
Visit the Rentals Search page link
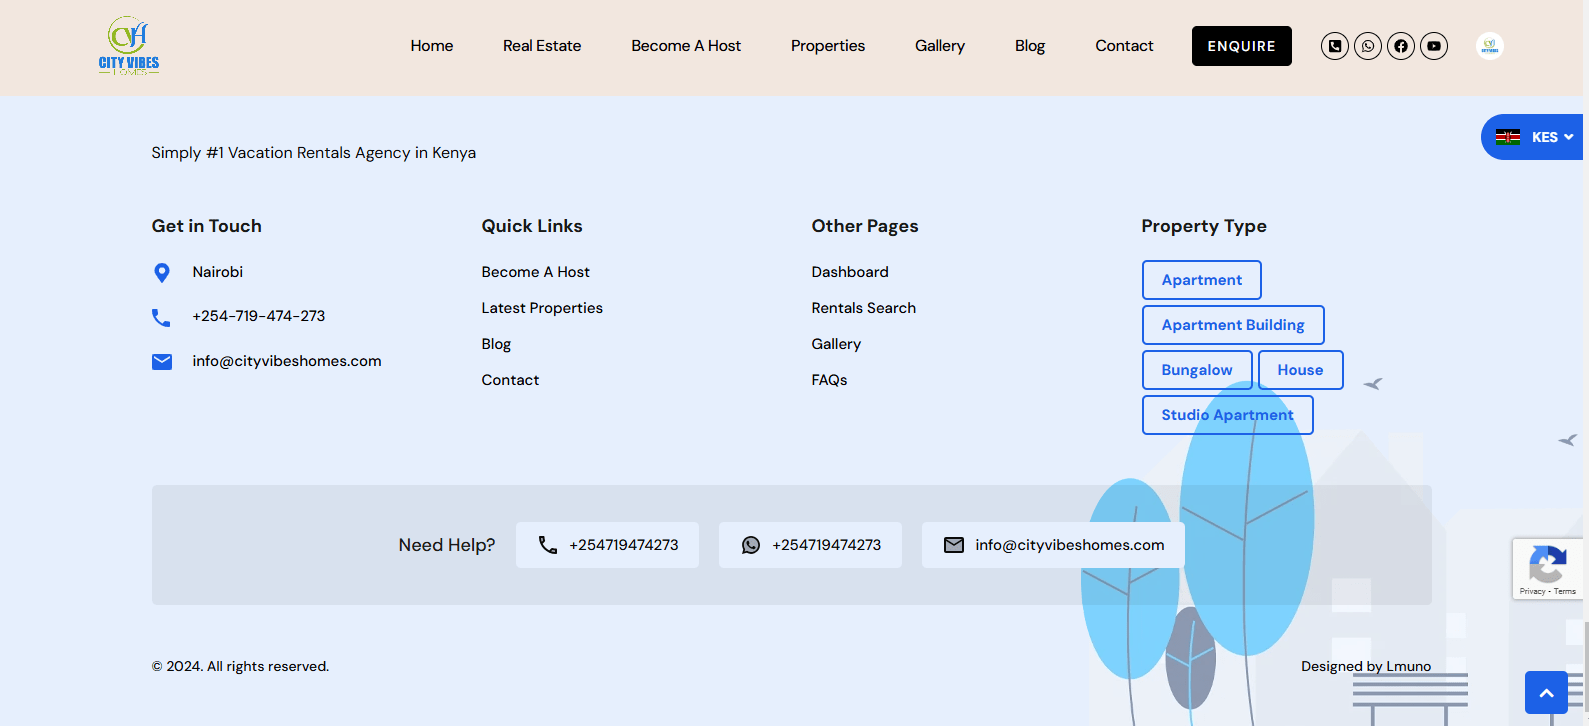tap(863, 308)
